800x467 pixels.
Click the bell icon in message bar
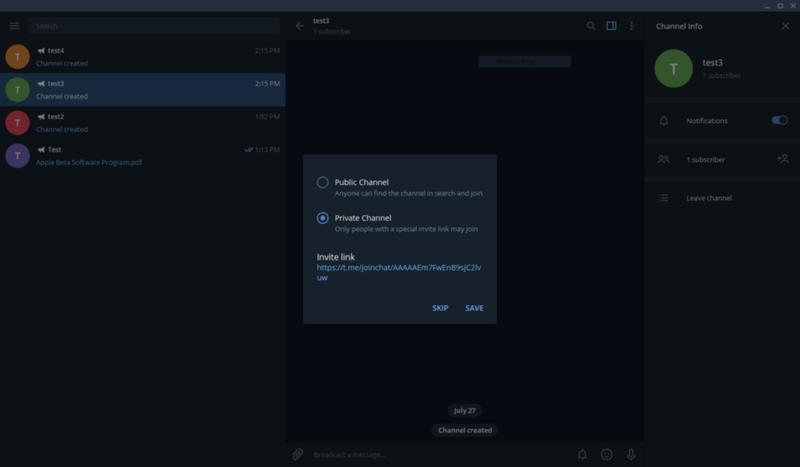click(x=582, y=454)
